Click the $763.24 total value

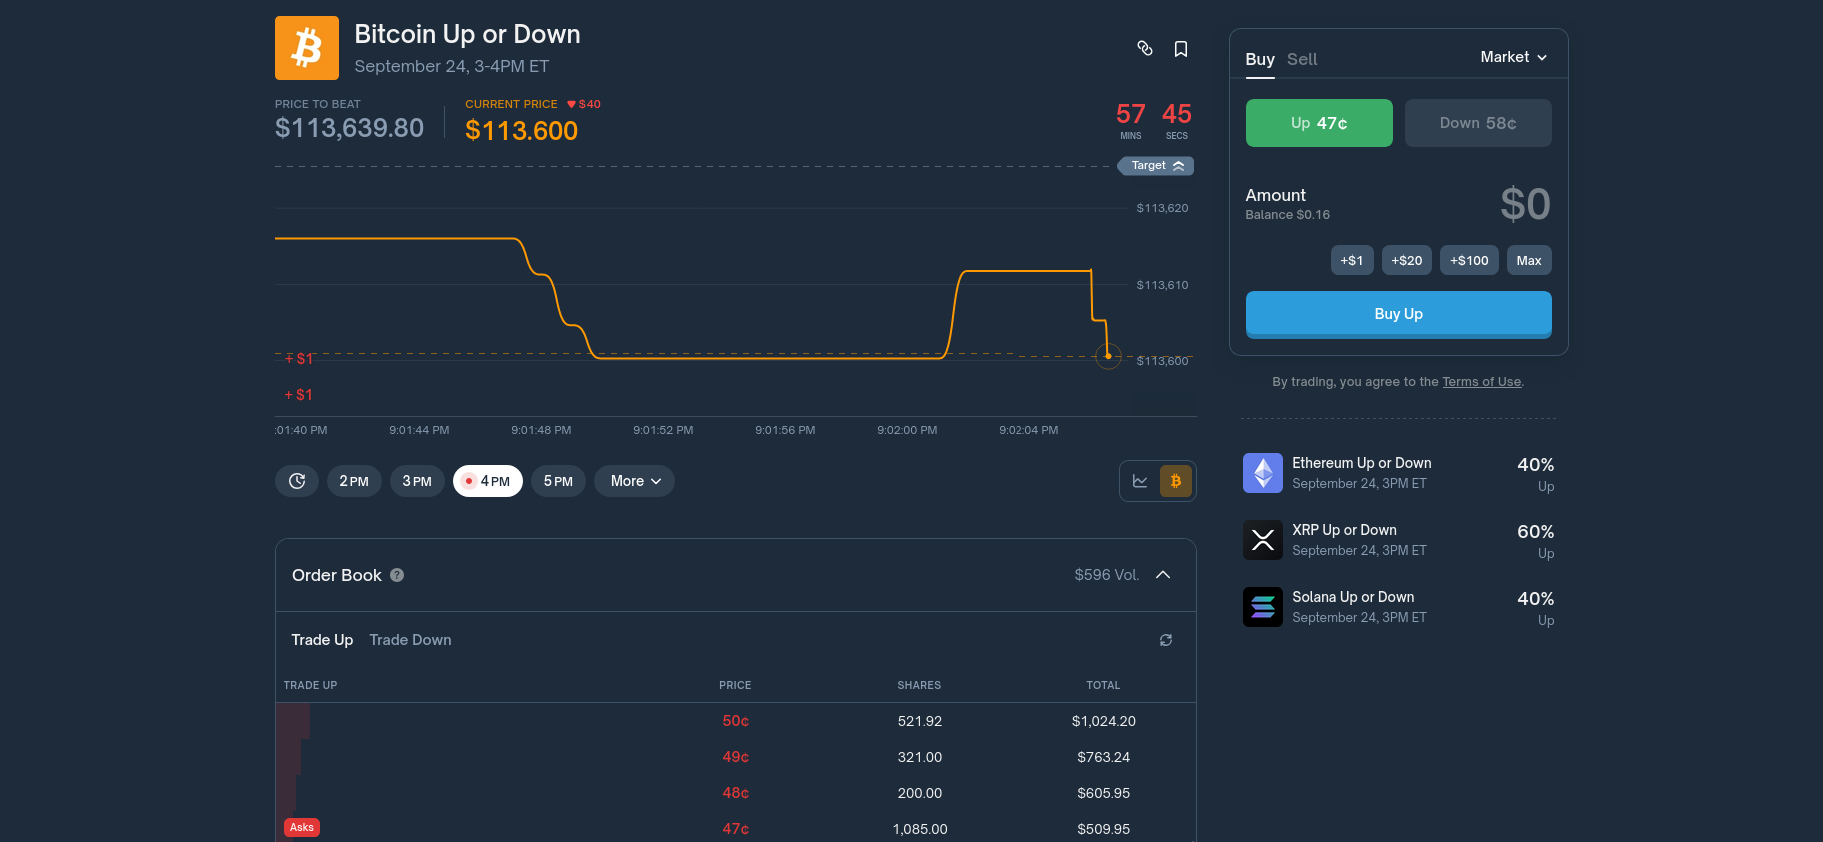[x=1104, y=757]
